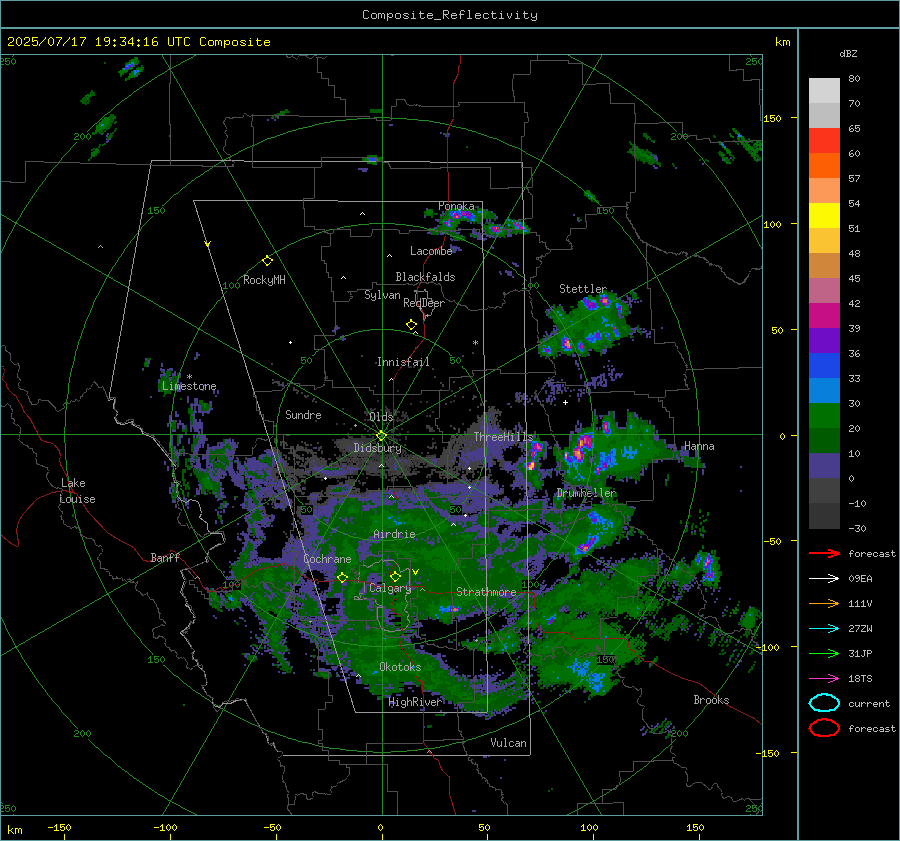Click the white asterisk marker east of Innisfail
900x841 pixels.
tap(475, 343)
